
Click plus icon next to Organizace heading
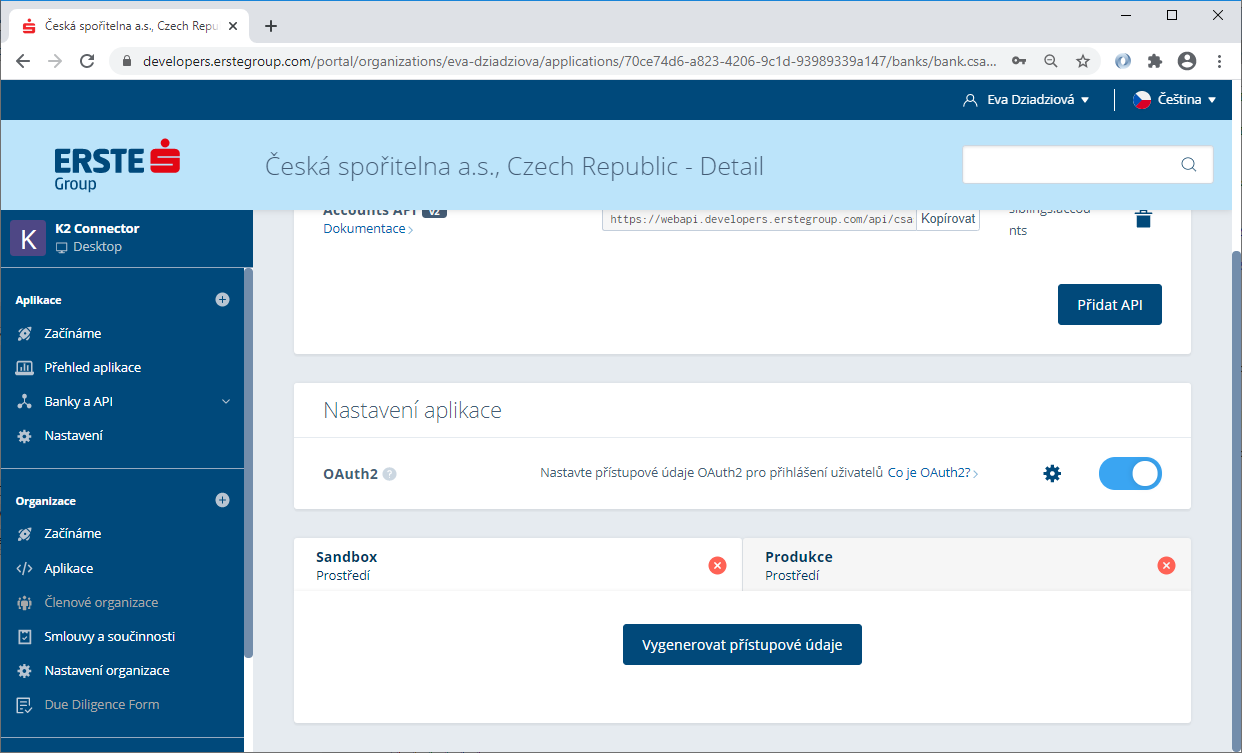[x=223, y=500]
